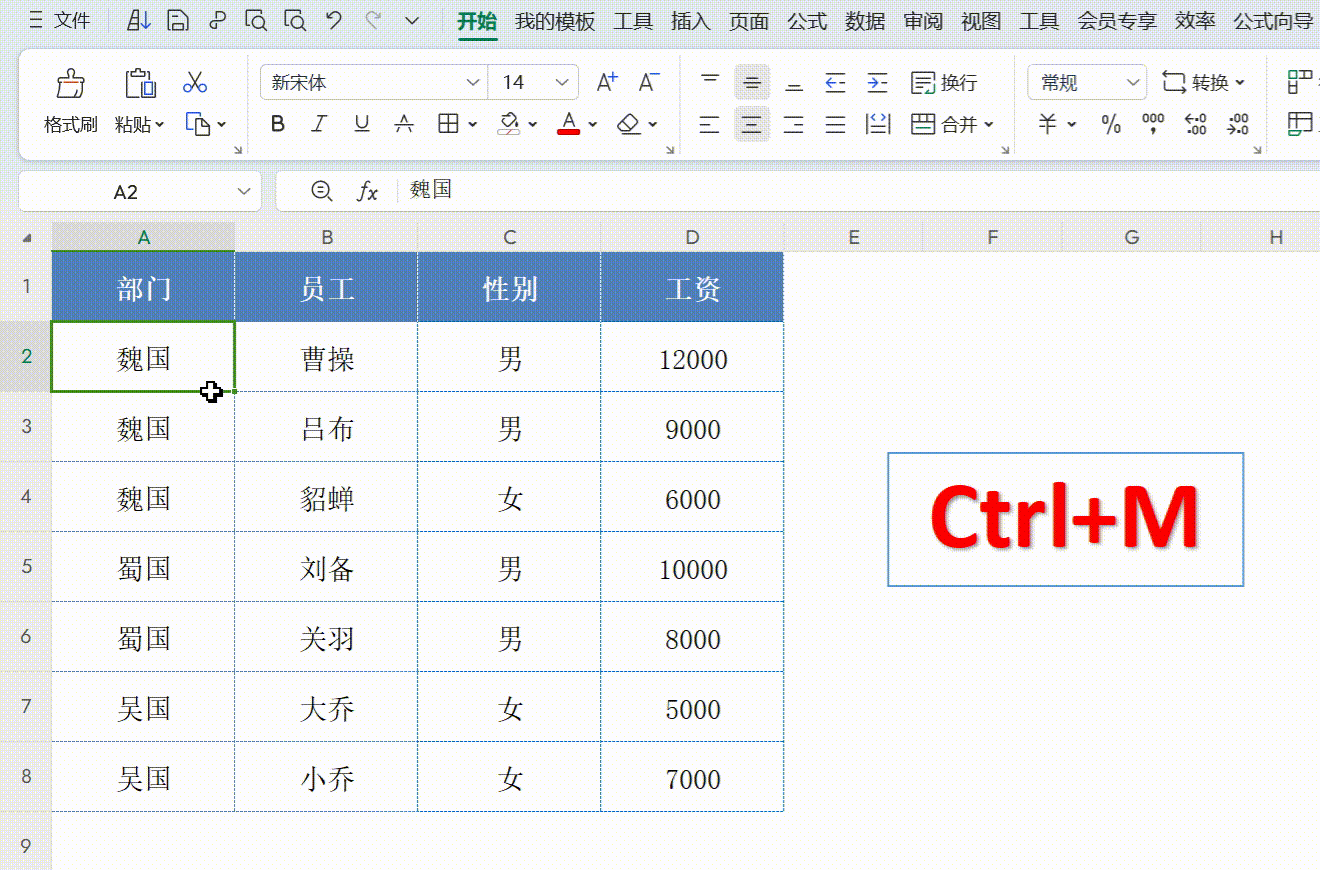Increase font size with A+ icon

pyautogui.click(x=607, y=83)
